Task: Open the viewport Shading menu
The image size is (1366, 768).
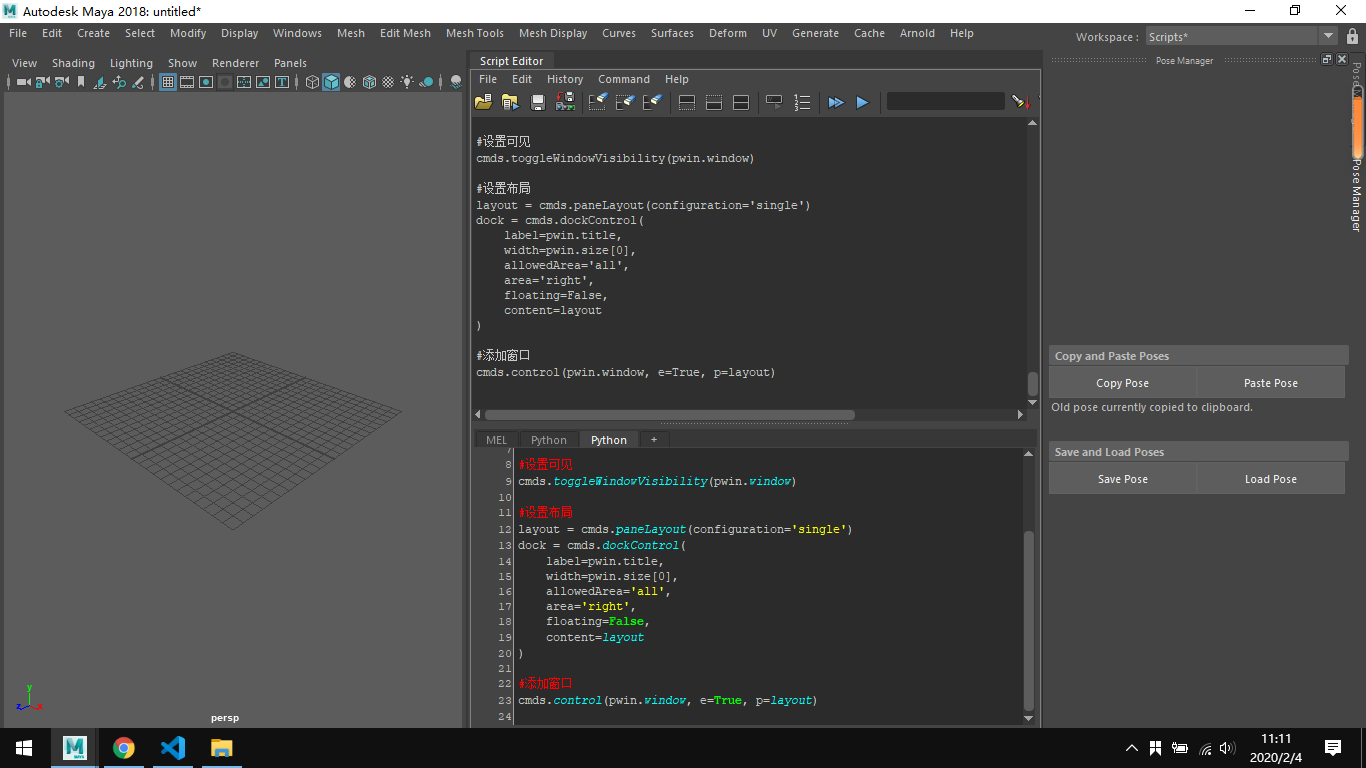Action: click(73, 63)
